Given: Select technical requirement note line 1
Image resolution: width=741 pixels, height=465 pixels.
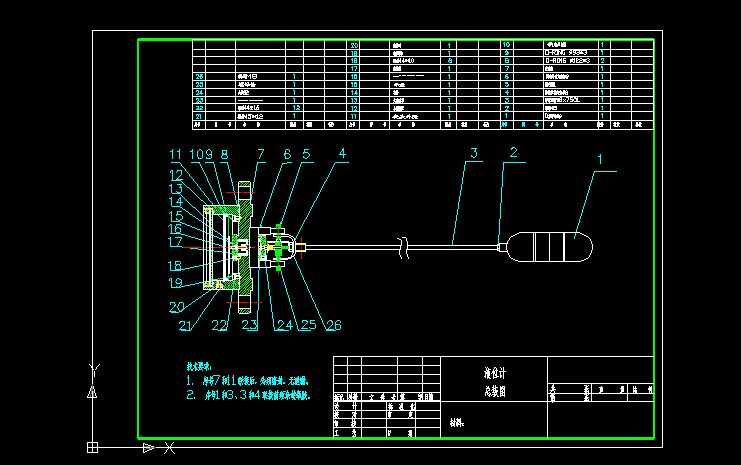Looking at the screenshot, I should tap(248, 380).
